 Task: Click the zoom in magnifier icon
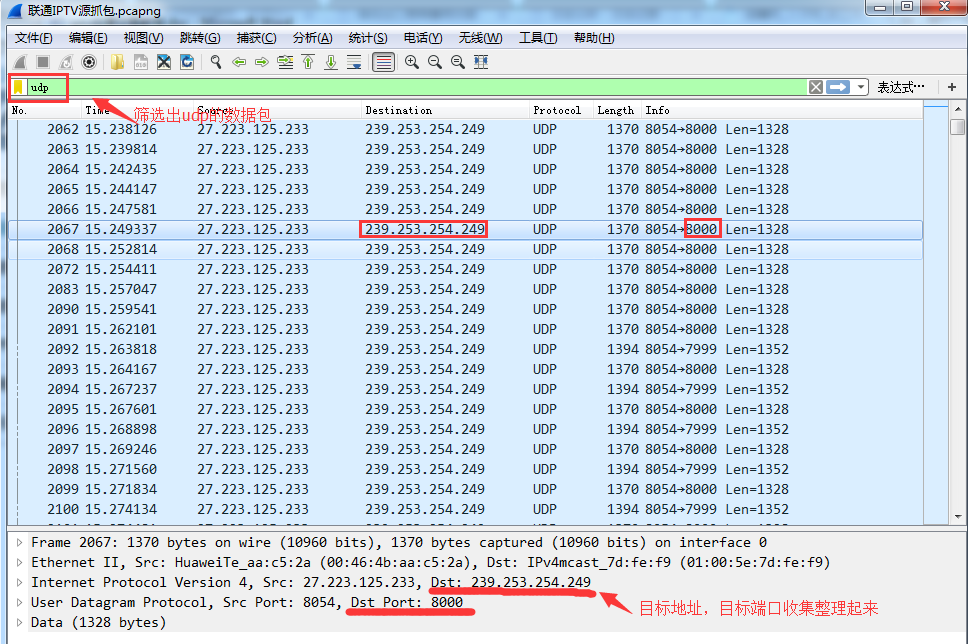click(x=411, y=62)
